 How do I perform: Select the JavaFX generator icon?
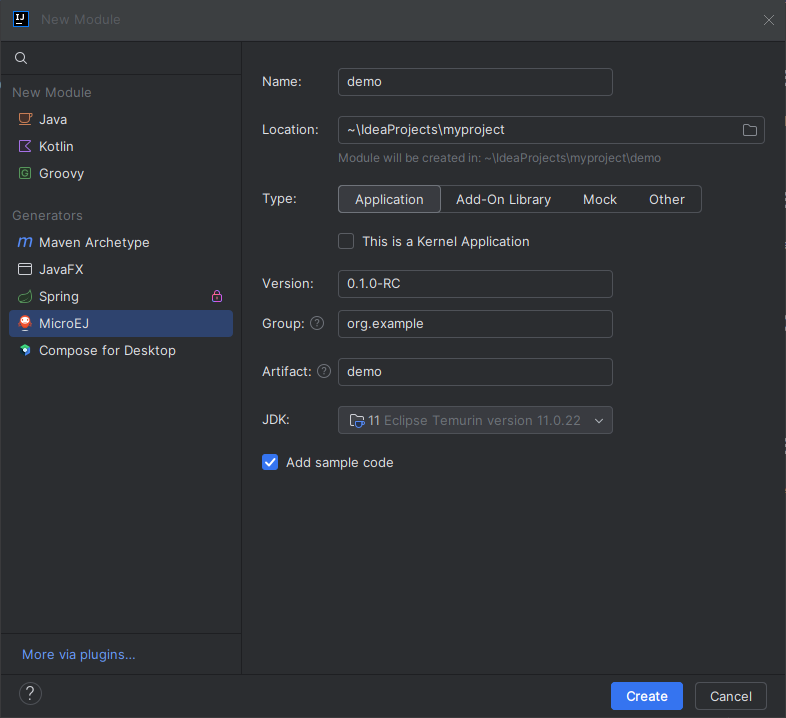pos(25,269)
